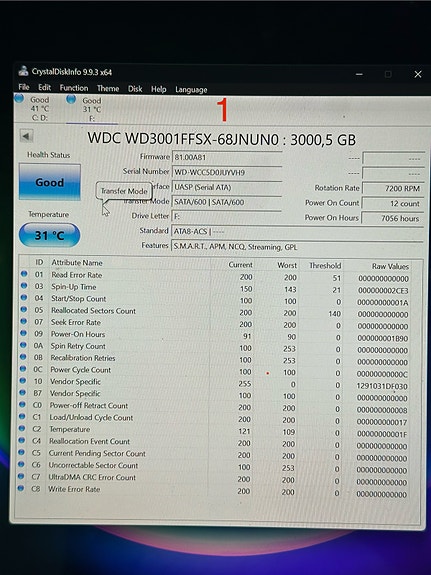Select the C: D: disk tab at 41 °C
431x575 pixels.
pos(34,108)
